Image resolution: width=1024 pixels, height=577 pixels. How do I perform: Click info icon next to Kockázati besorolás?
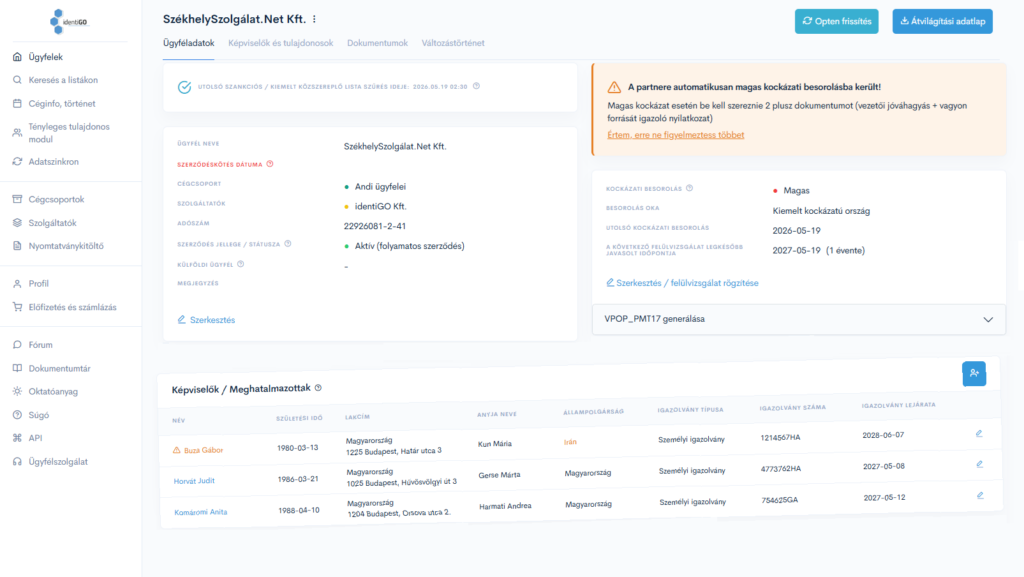[690, 188]
